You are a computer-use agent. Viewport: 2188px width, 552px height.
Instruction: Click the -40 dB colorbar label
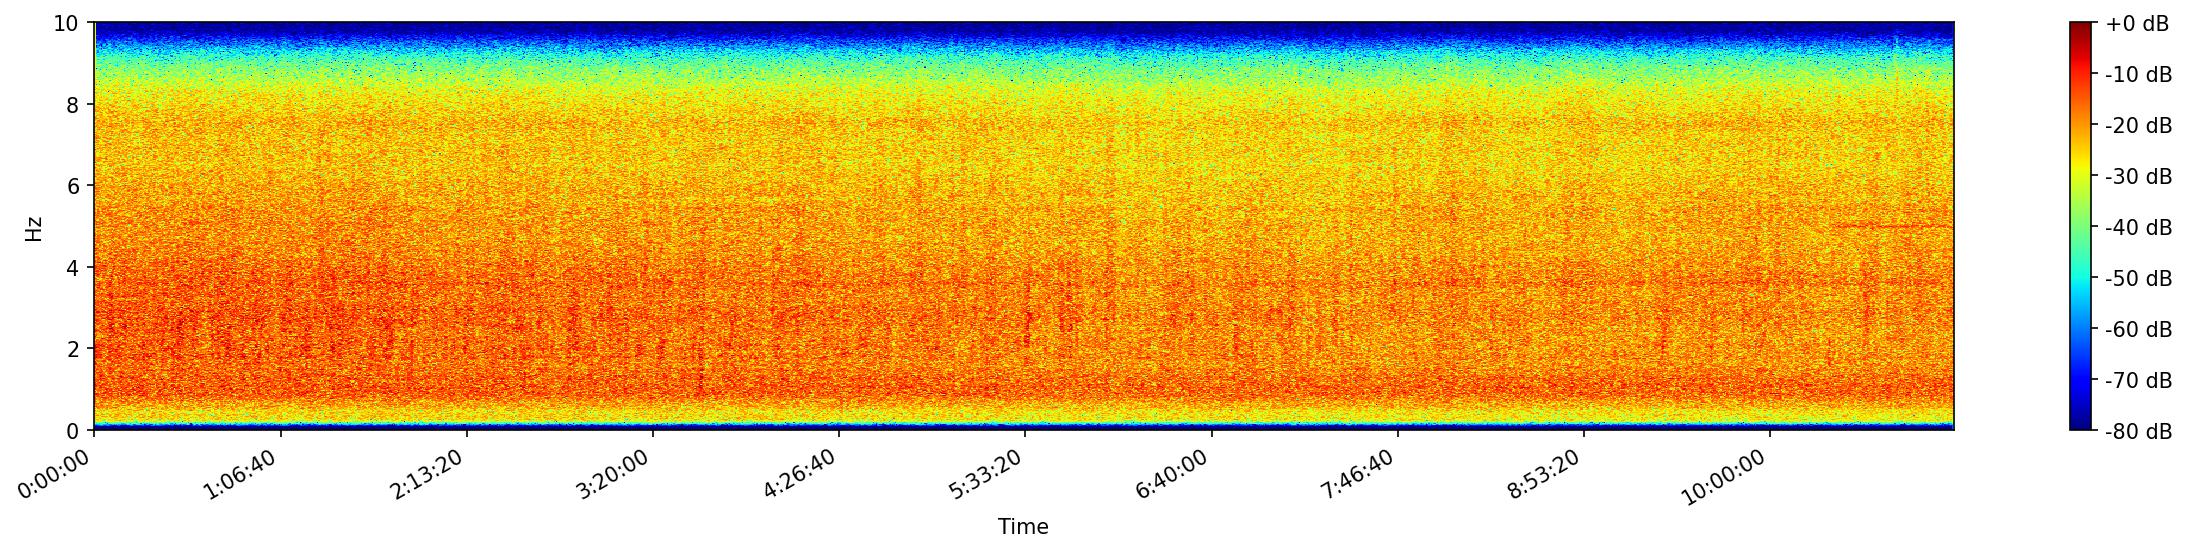click(2138, 228)
